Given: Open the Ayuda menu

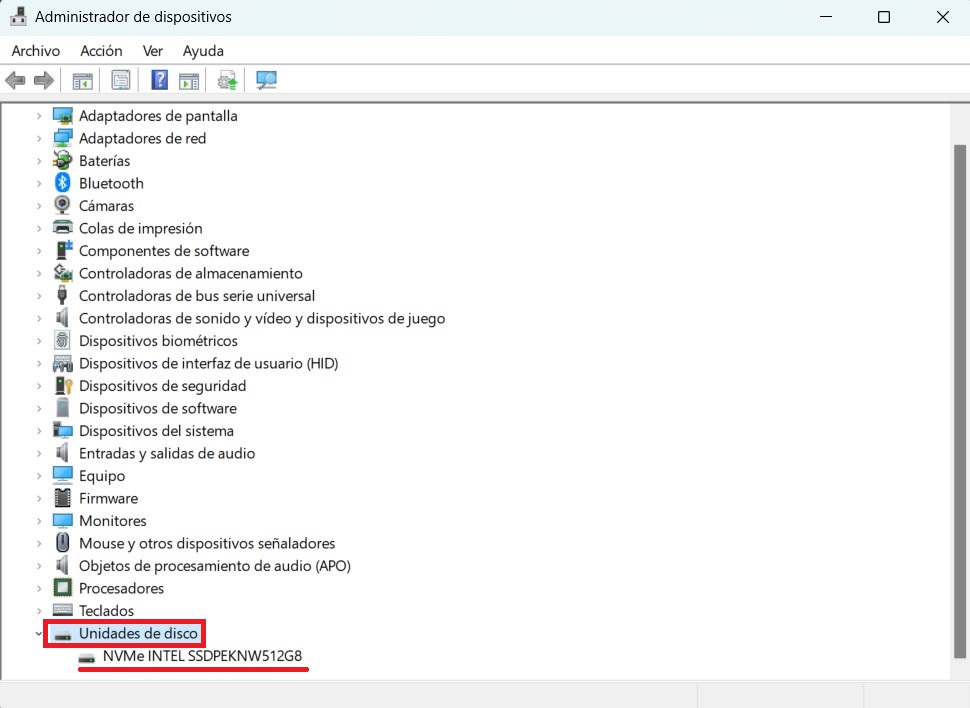Looking at the screenshot, I should coord(203,51).
